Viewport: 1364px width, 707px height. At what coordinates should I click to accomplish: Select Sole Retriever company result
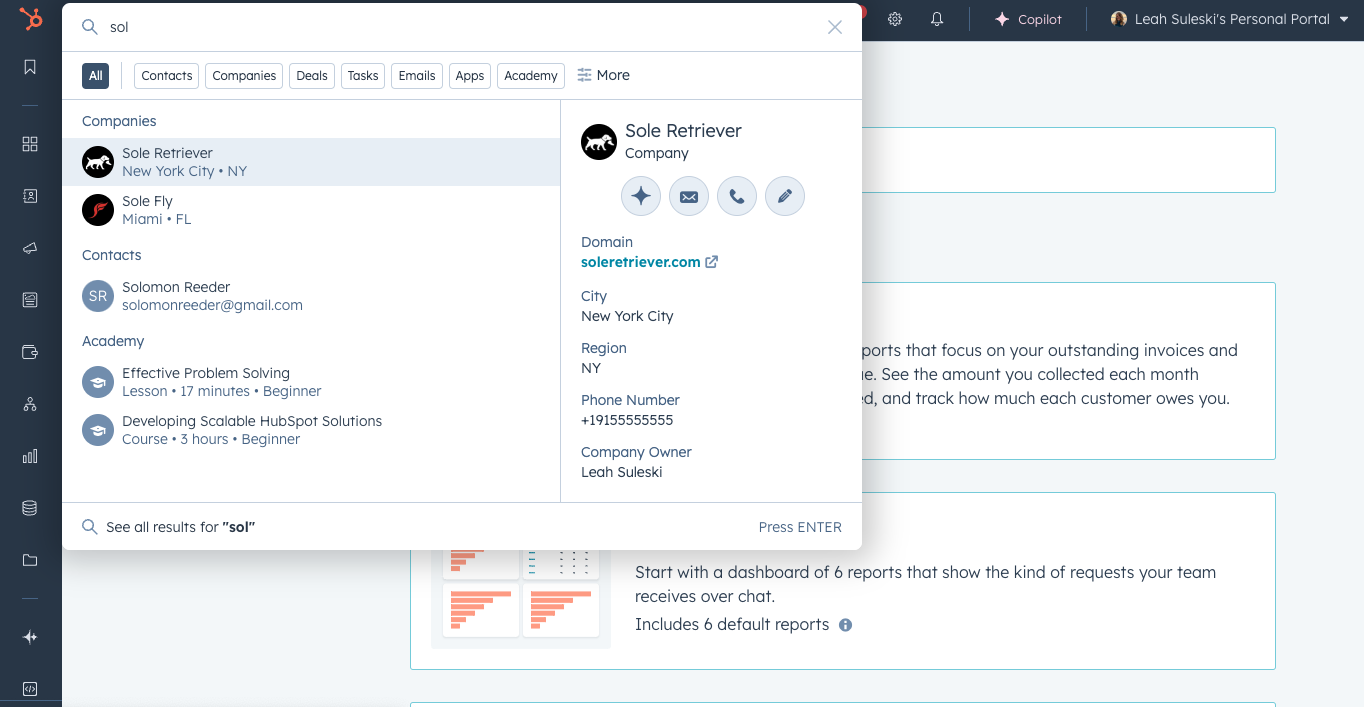(311, 162)
